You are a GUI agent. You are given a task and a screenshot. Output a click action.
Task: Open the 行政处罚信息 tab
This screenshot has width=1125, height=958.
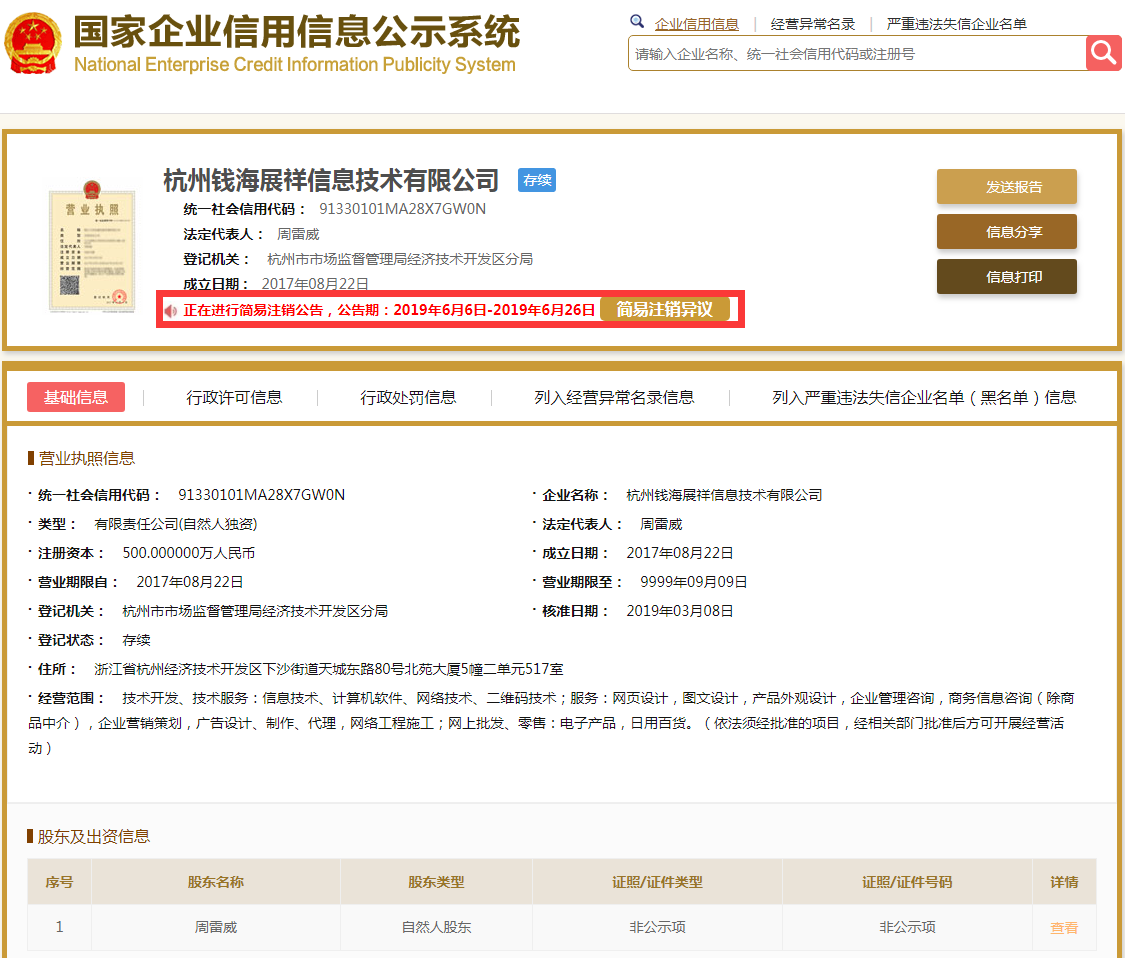[x=408, y=397]
